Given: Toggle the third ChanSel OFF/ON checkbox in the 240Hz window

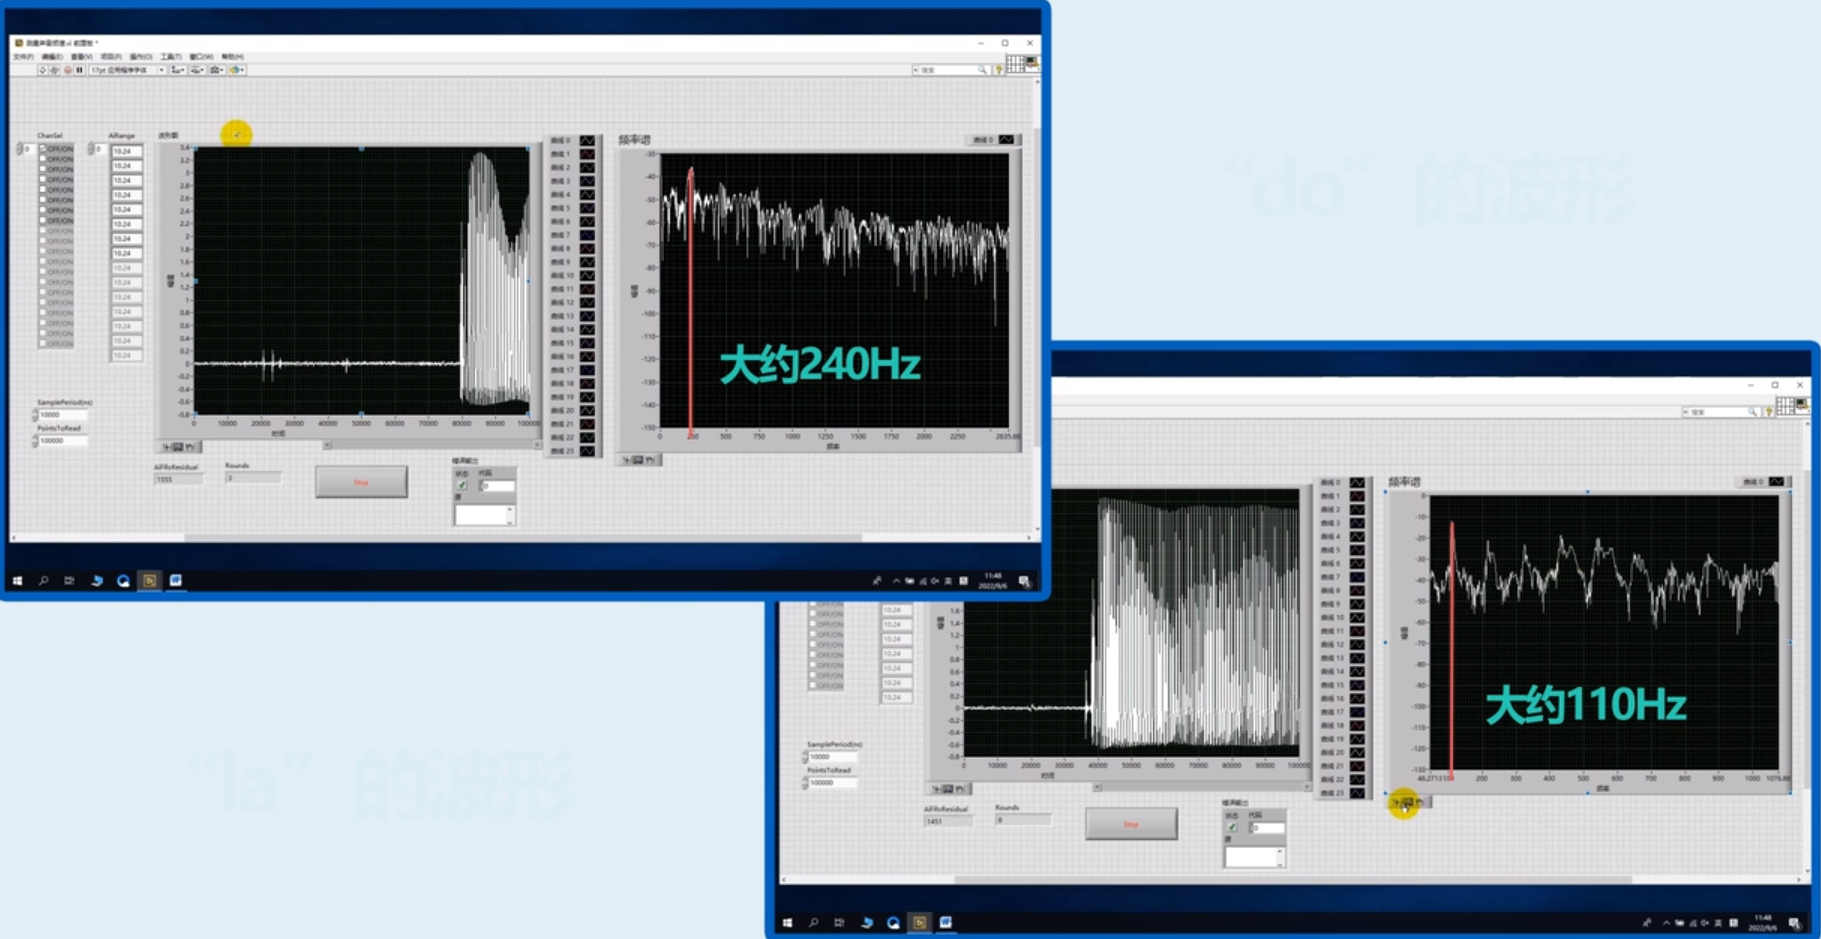Looking at the screenshot, I should pos(44,169).
